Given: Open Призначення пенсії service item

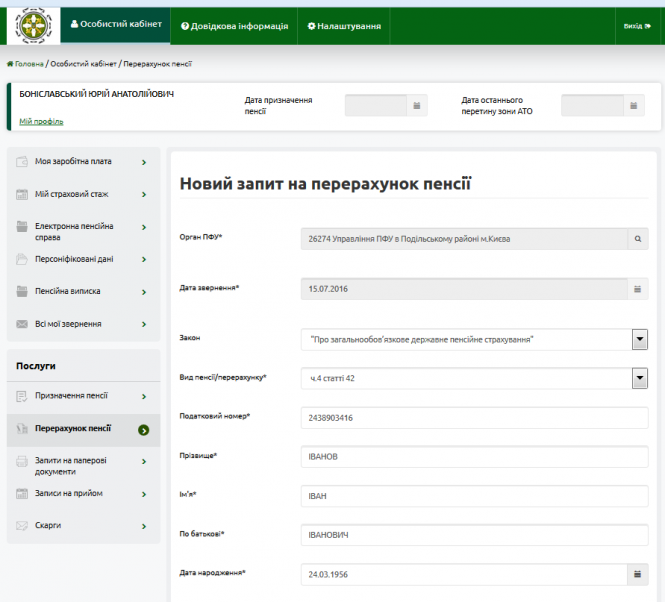Looking at the screenshot, I should tap(71, 395).
